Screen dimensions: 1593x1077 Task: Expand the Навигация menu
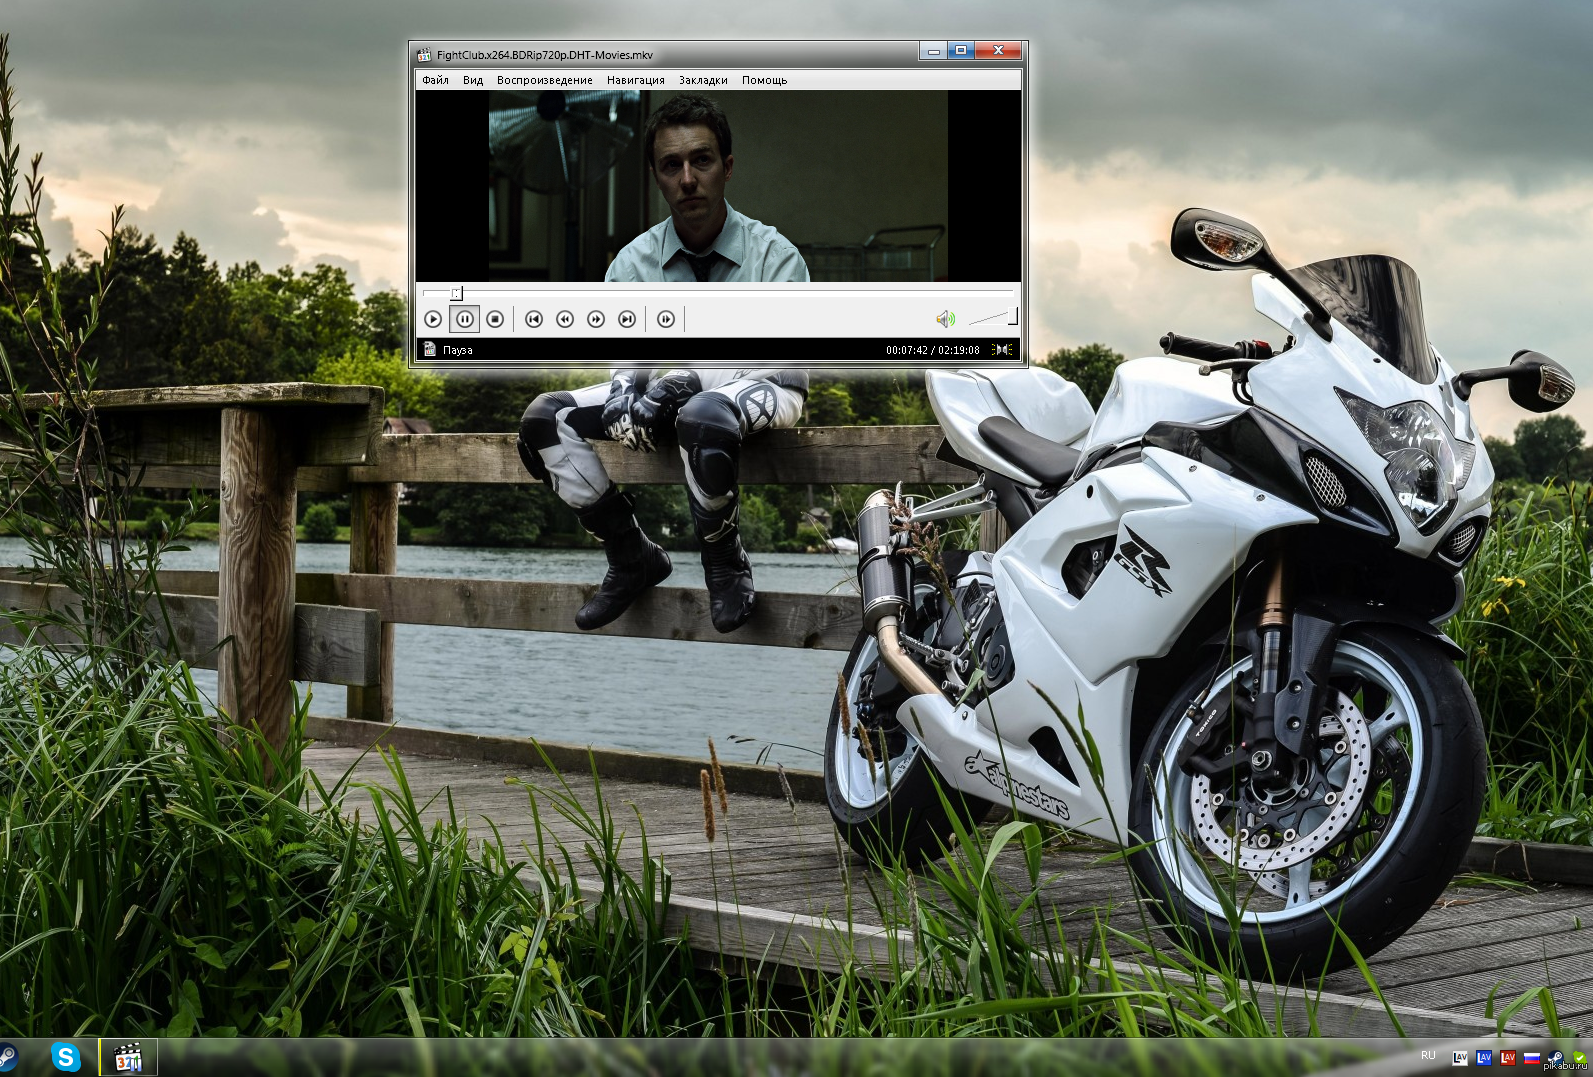point(635,80)
